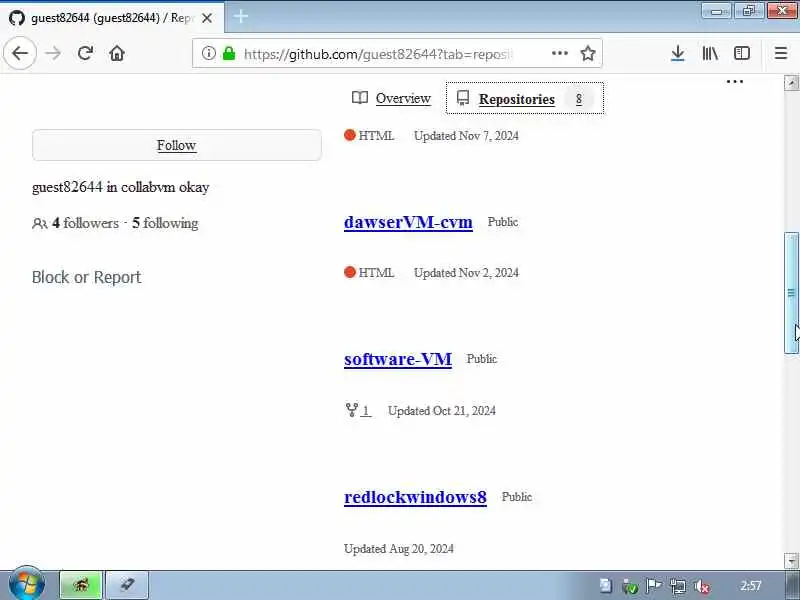
Task: Bookmark this page with the star icon
Action: (x=588, y=53)
